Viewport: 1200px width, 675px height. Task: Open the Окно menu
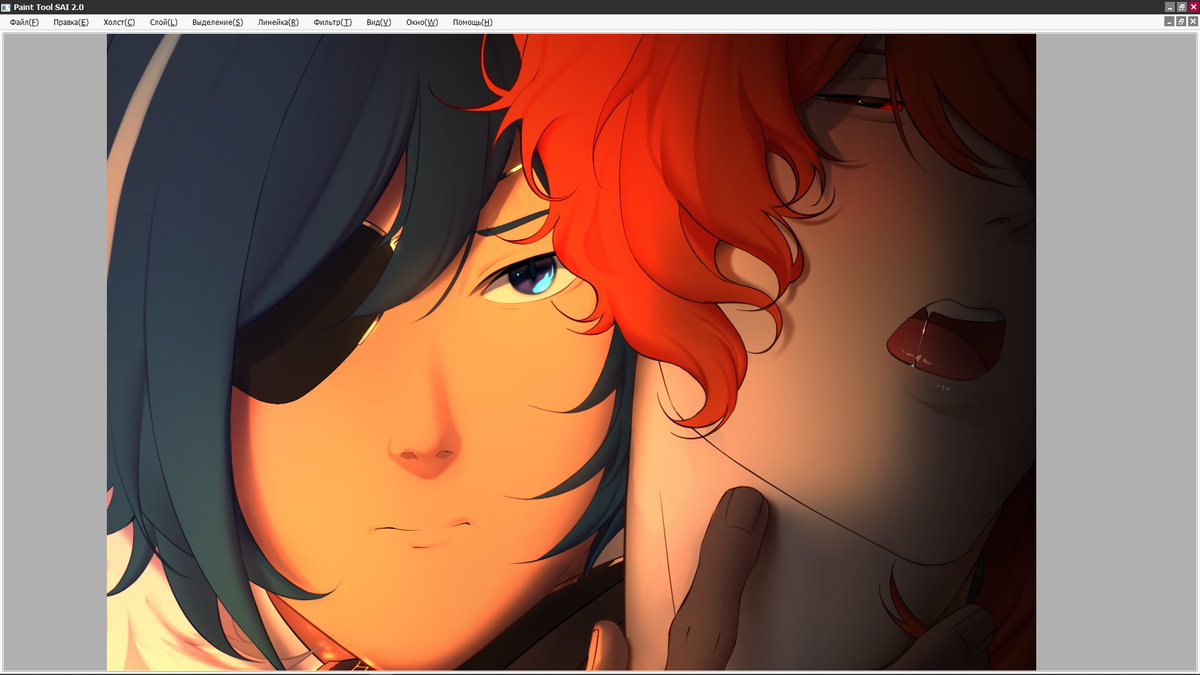[422, 22]
